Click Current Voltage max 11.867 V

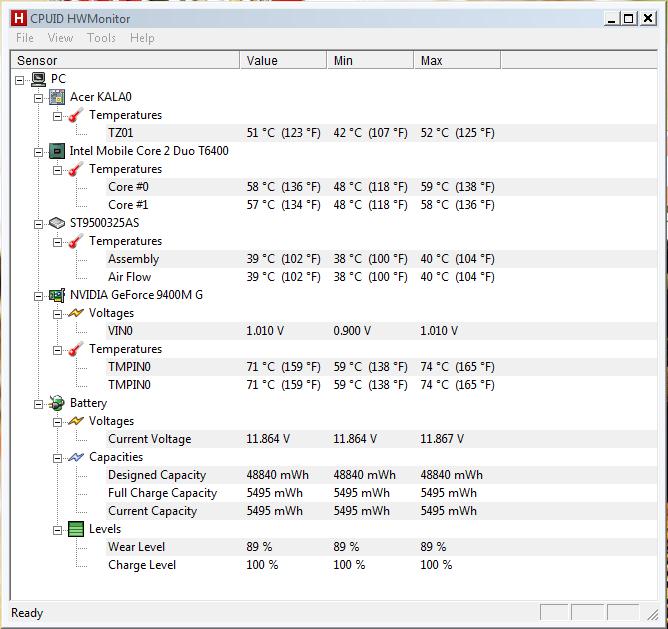pos(442,439)
